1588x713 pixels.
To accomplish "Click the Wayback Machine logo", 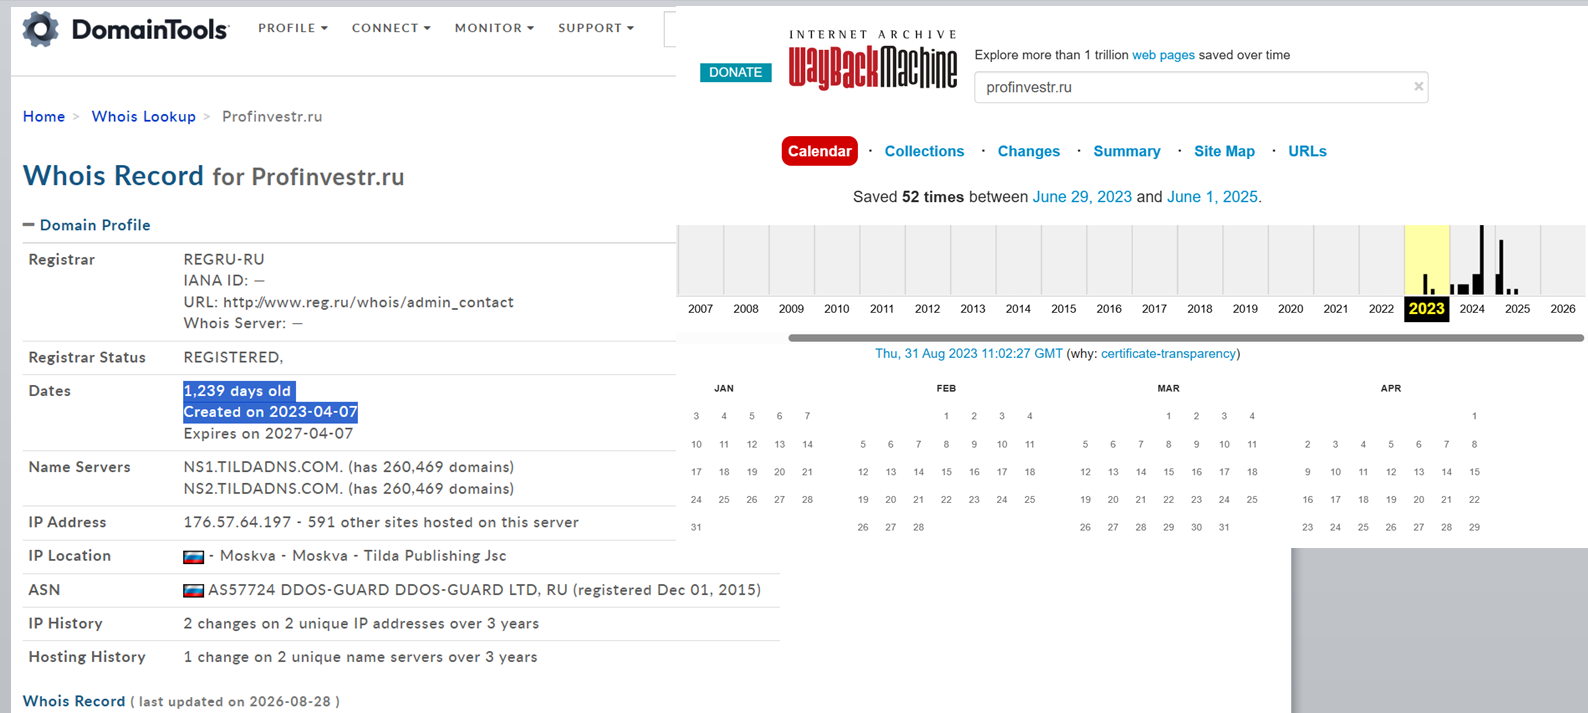I will pyautogui.click(x=873, y=60).
